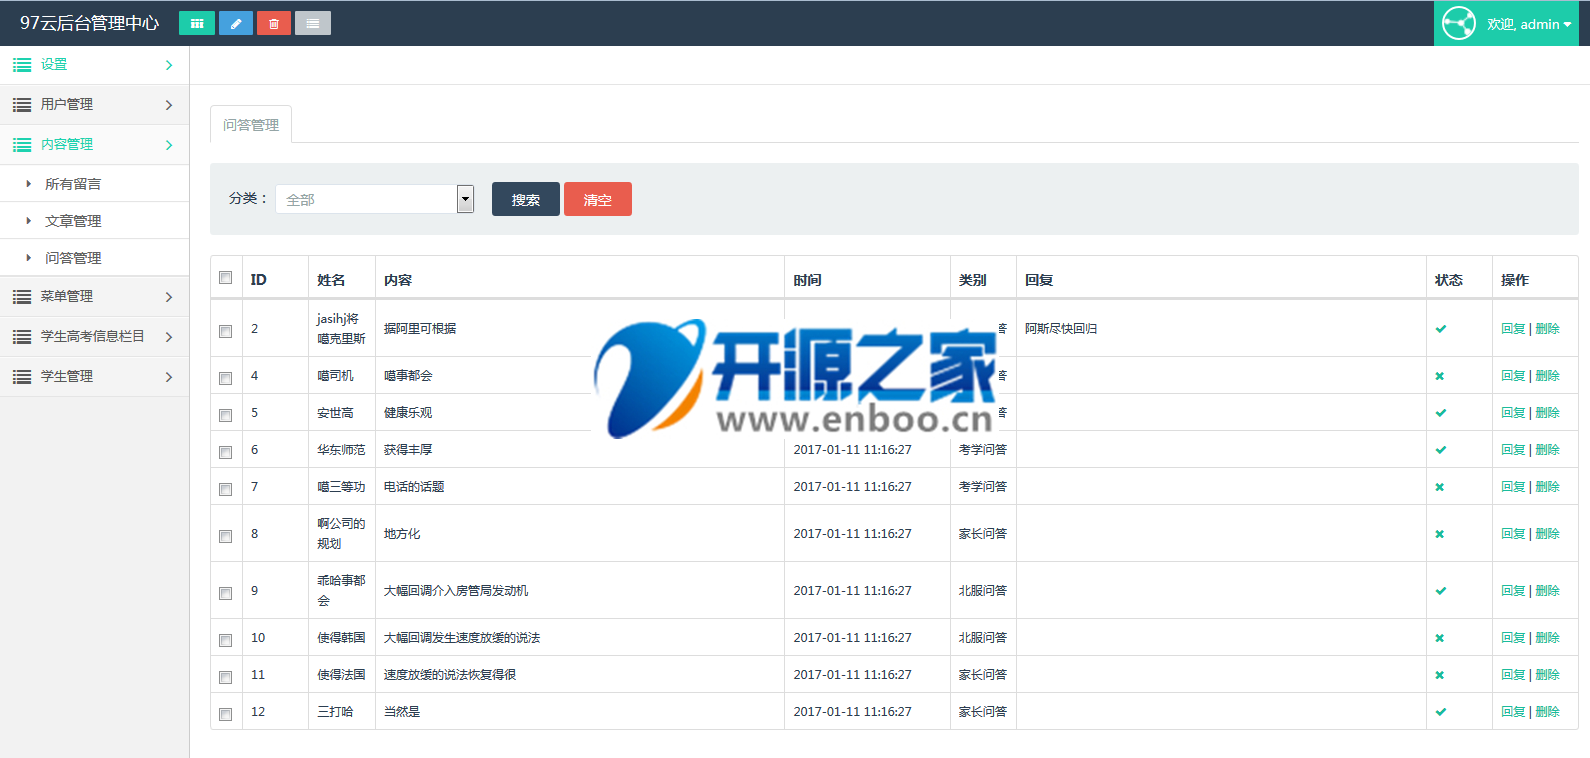Click the cross status icon for ID 11
This screenshot has width=1590, height=758.
1440,675
